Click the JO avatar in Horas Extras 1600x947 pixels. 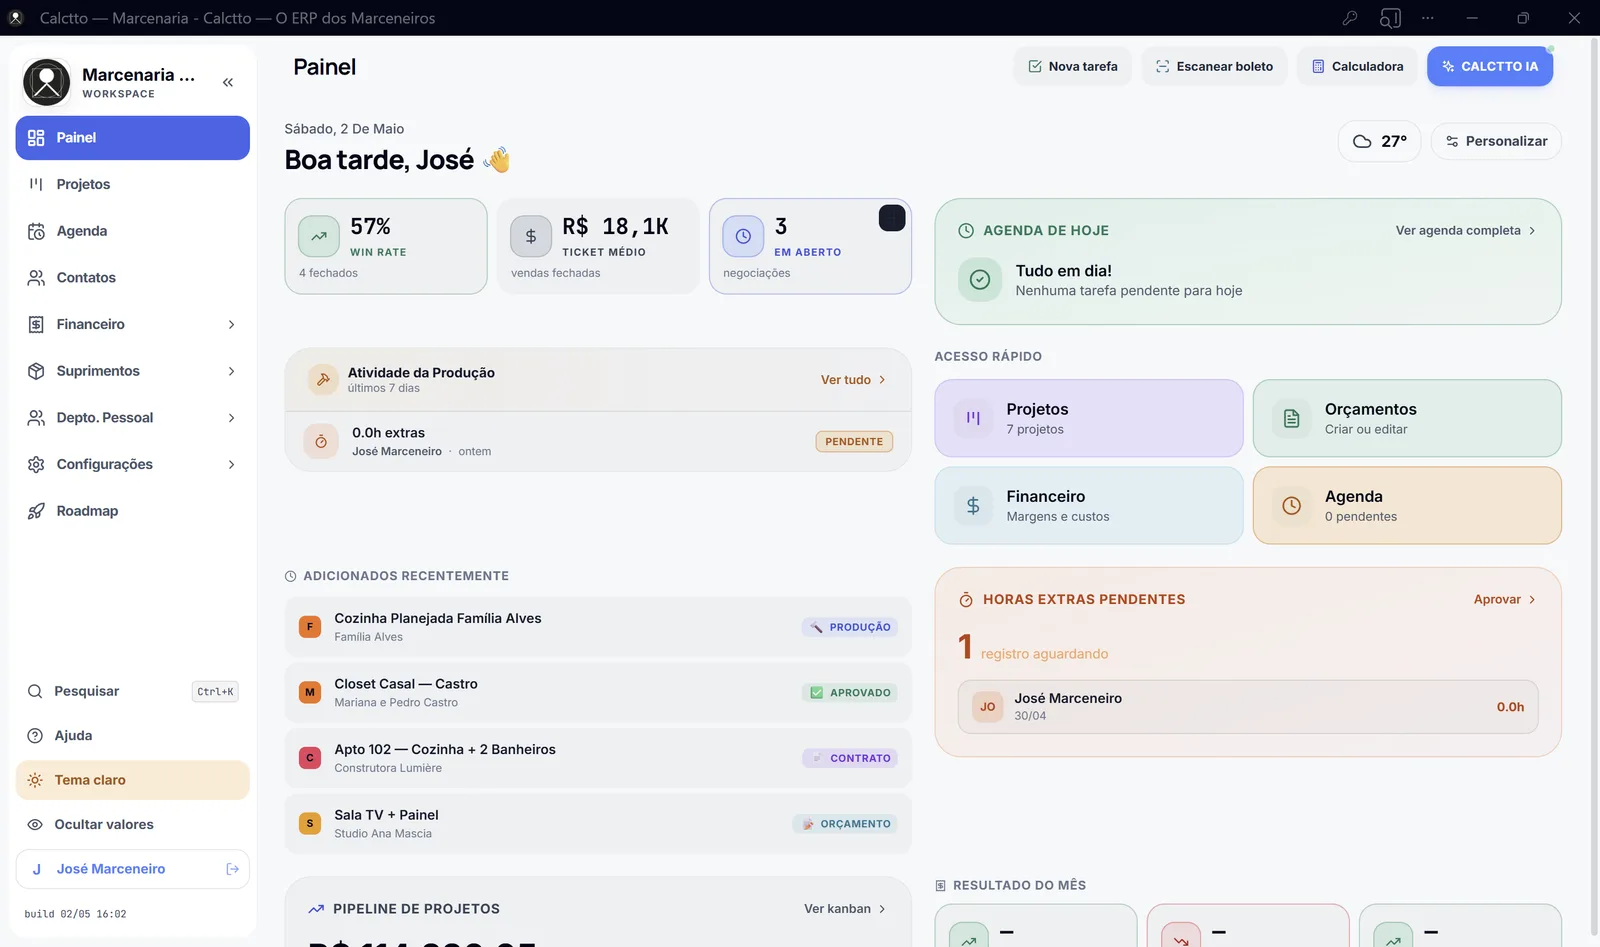tap(988, 707)
